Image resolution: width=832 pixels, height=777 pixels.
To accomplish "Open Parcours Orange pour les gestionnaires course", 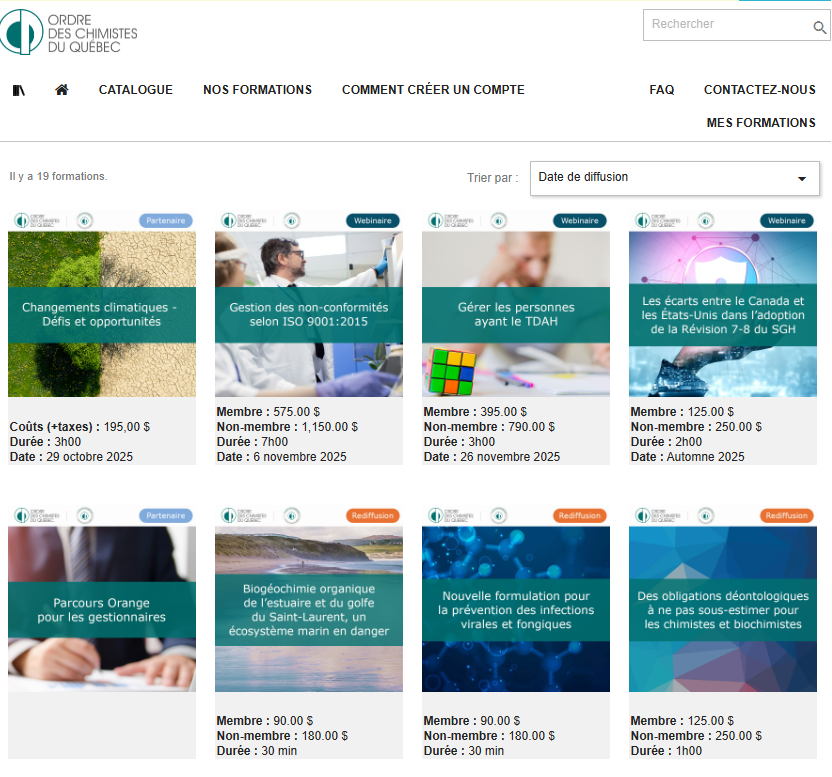I will 102,610.
